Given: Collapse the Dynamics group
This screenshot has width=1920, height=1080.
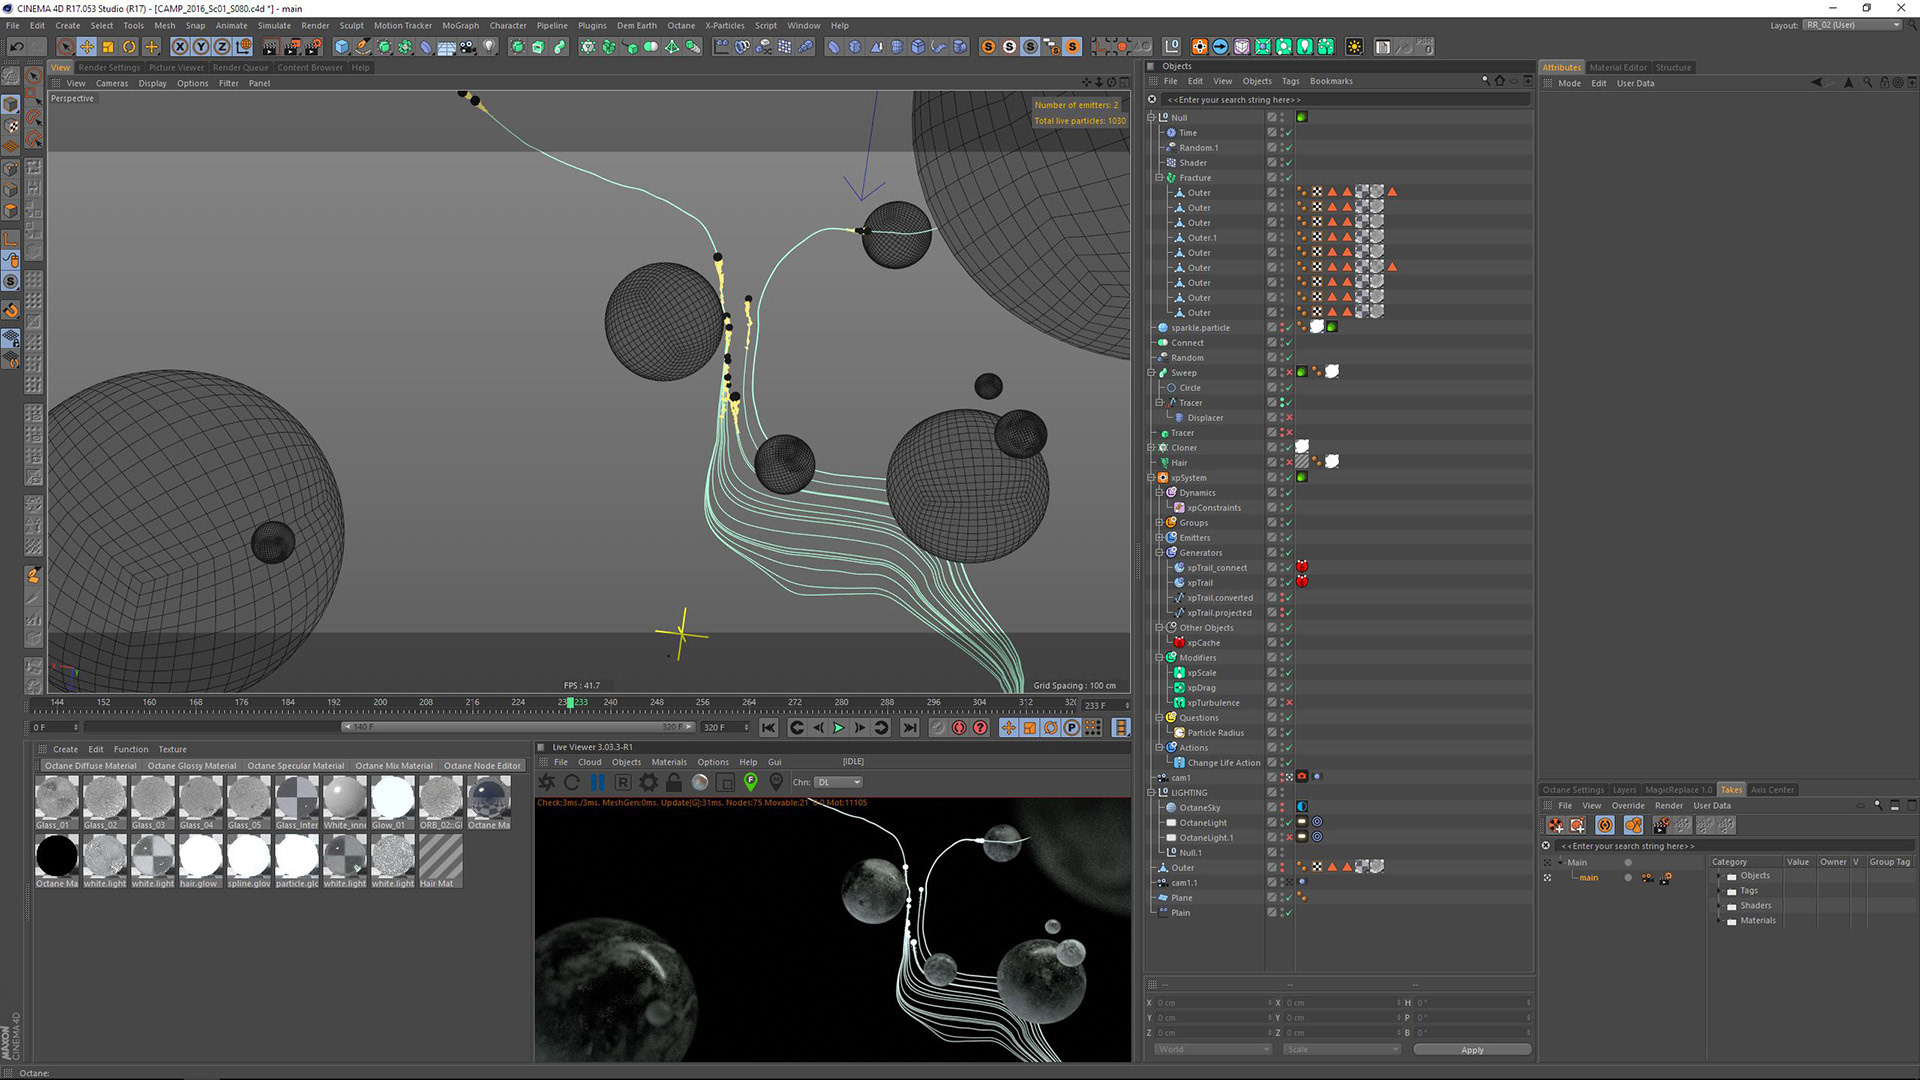Looking at the screenshot, I should coord(1160,492).
